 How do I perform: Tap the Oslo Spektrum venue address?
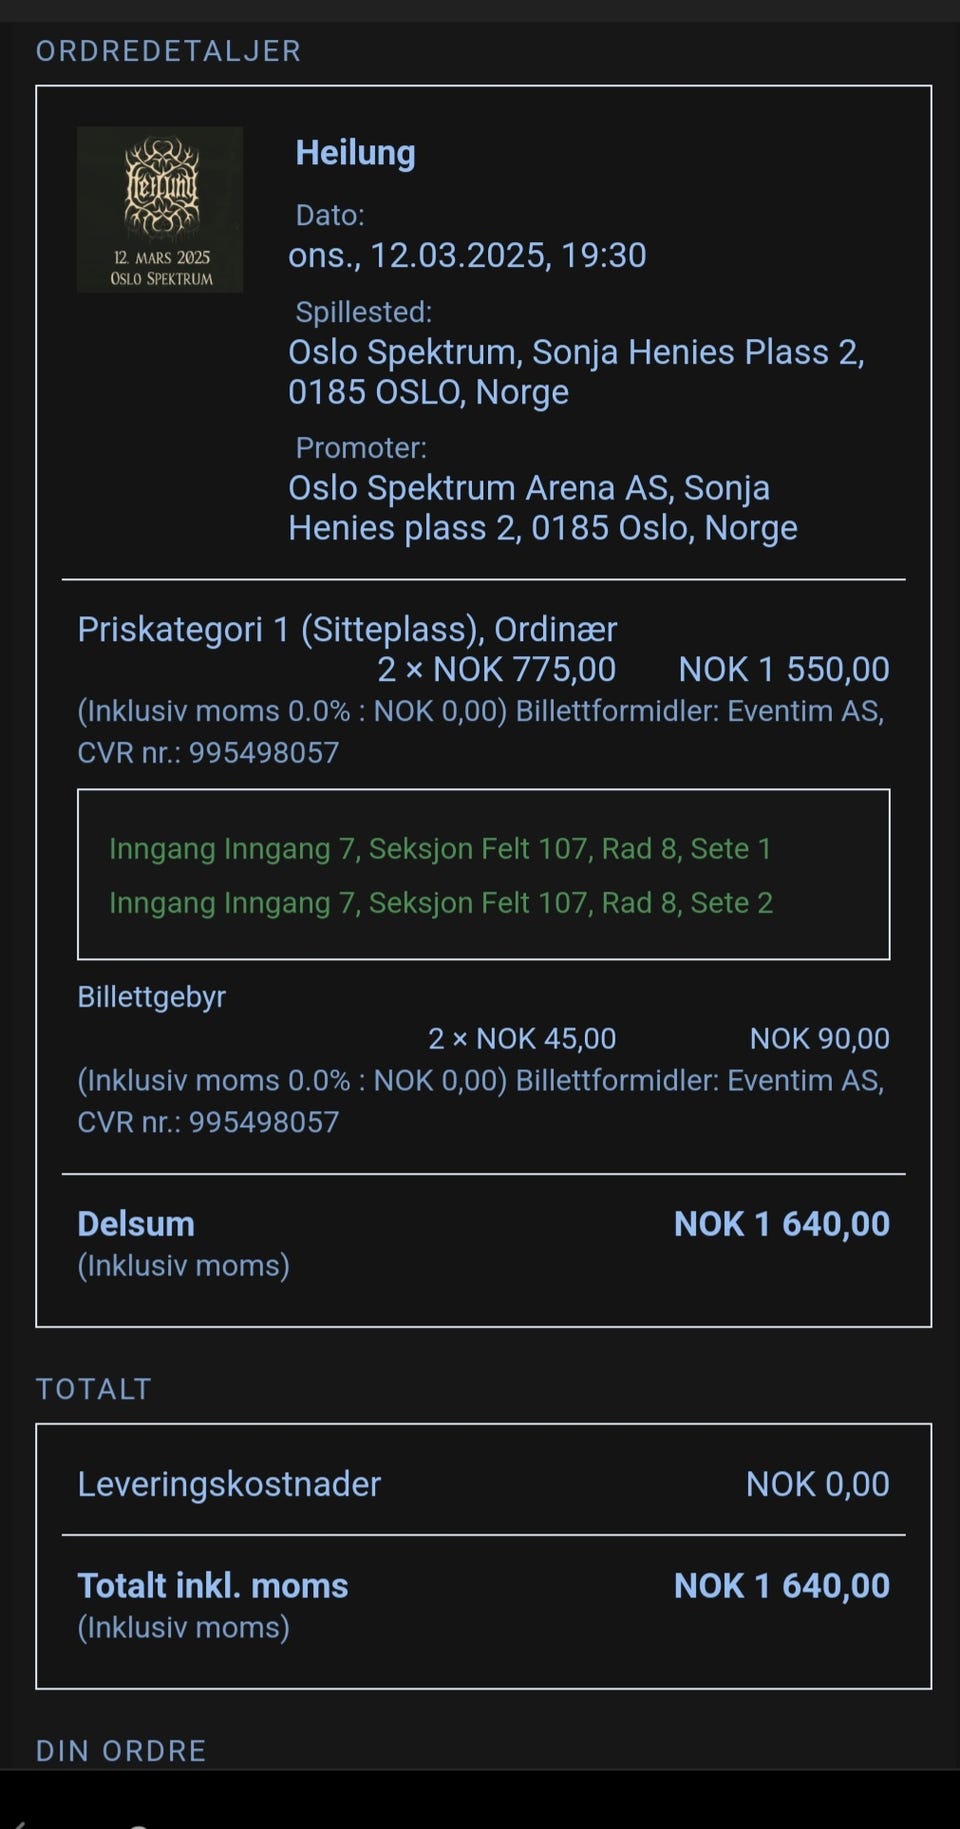[x=576, y=372]
